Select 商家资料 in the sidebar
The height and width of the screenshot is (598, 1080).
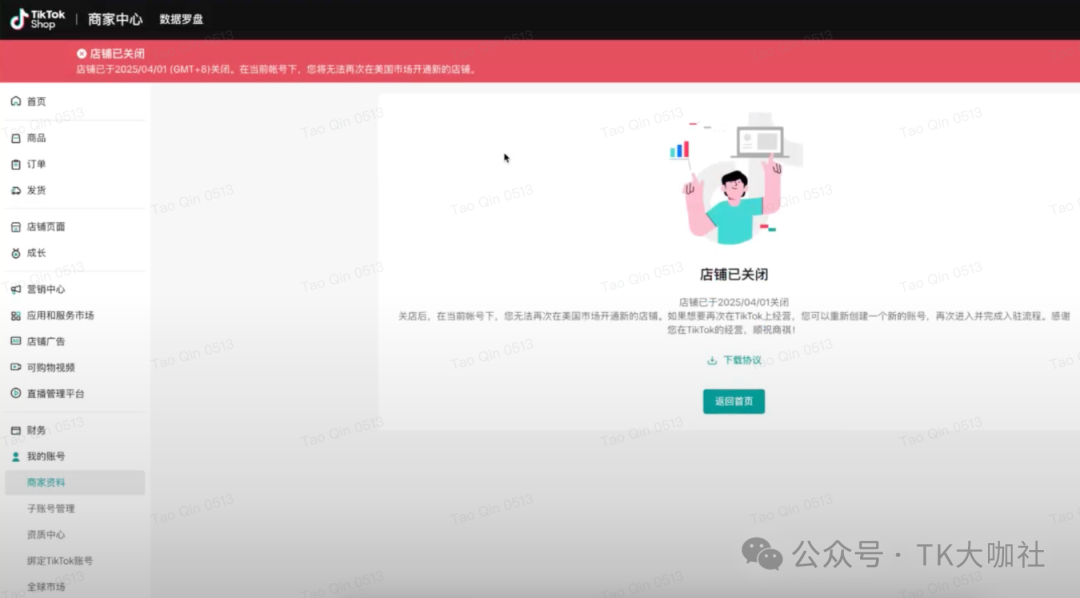[46, 482]
